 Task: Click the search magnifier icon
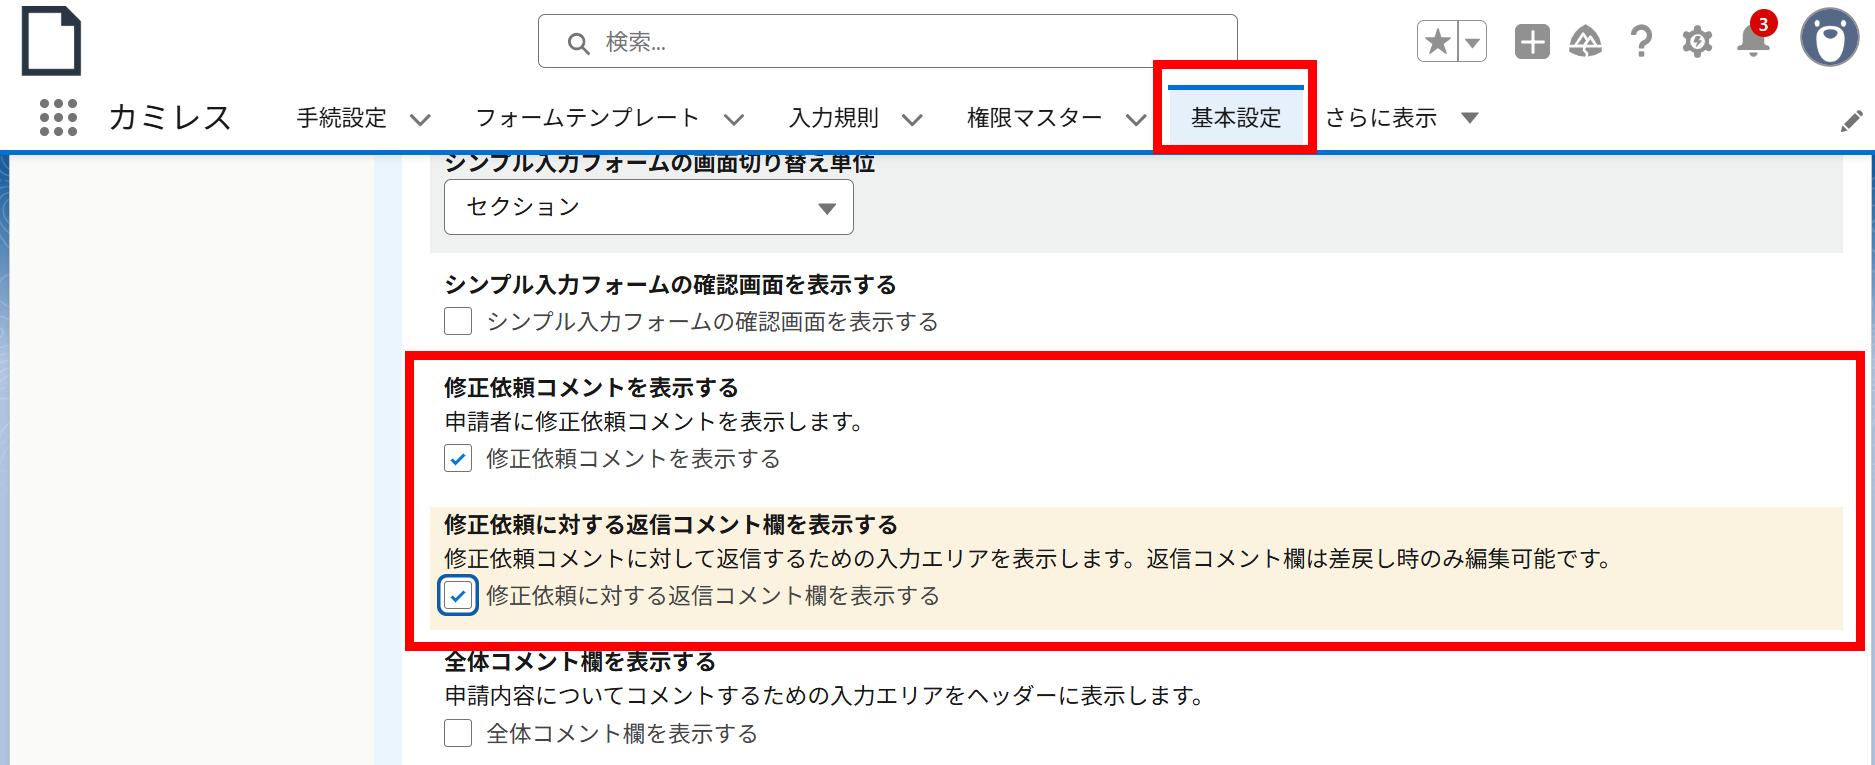pyautogui.click(x=578, y=43)
